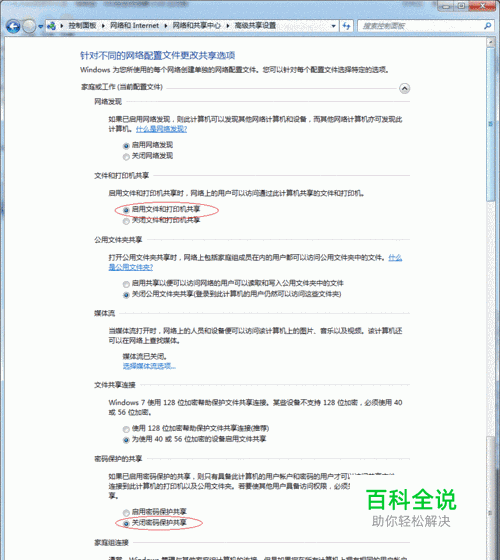Click the 网络发现 section heading
The image size is (500, 560).
click(108, 102)
